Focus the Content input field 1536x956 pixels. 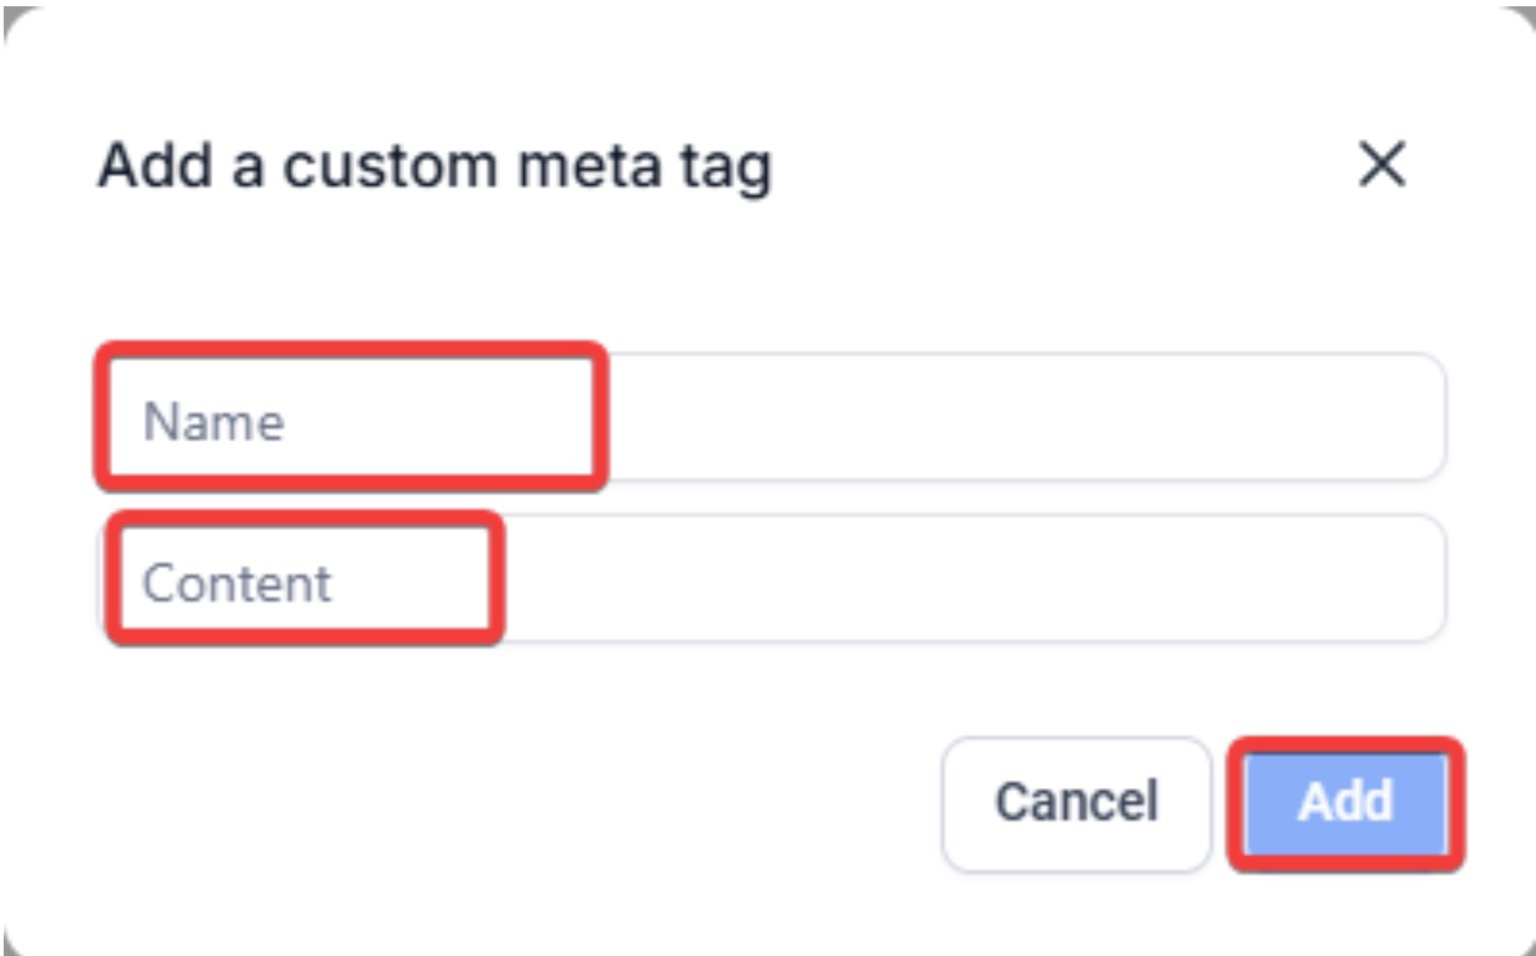point(772,579)
